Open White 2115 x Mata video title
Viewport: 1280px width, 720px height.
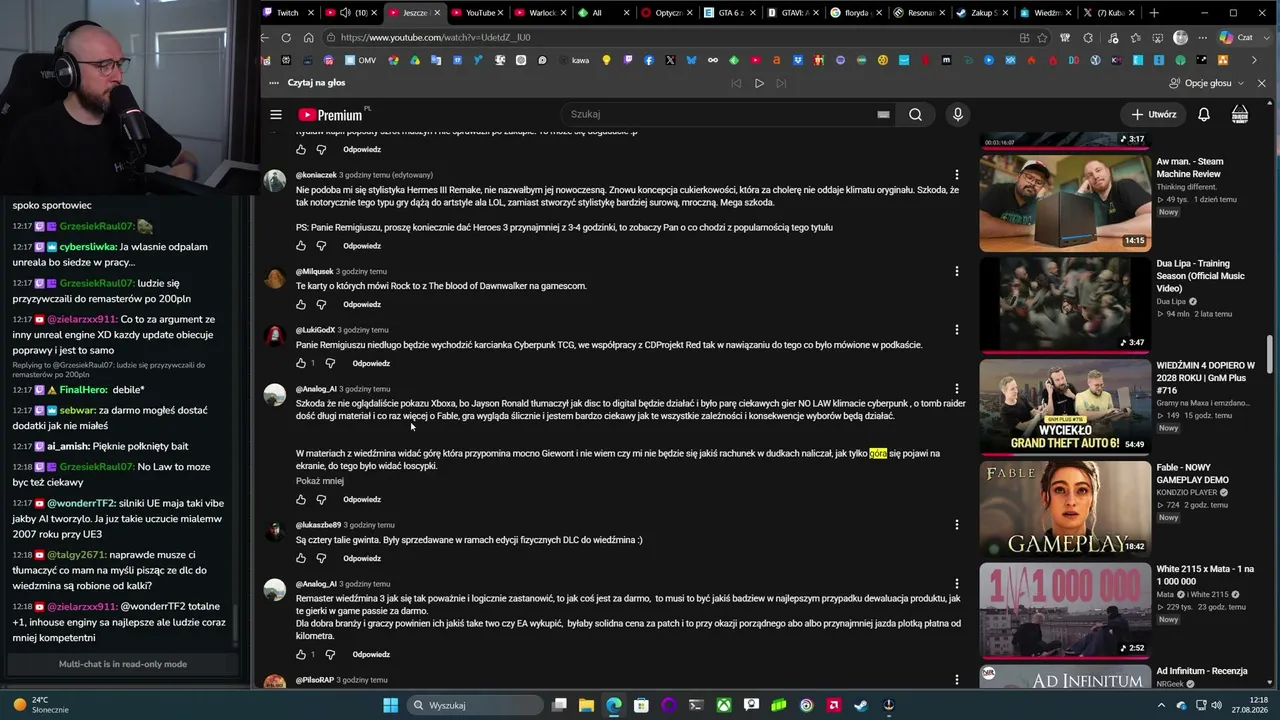[1205, 575]
